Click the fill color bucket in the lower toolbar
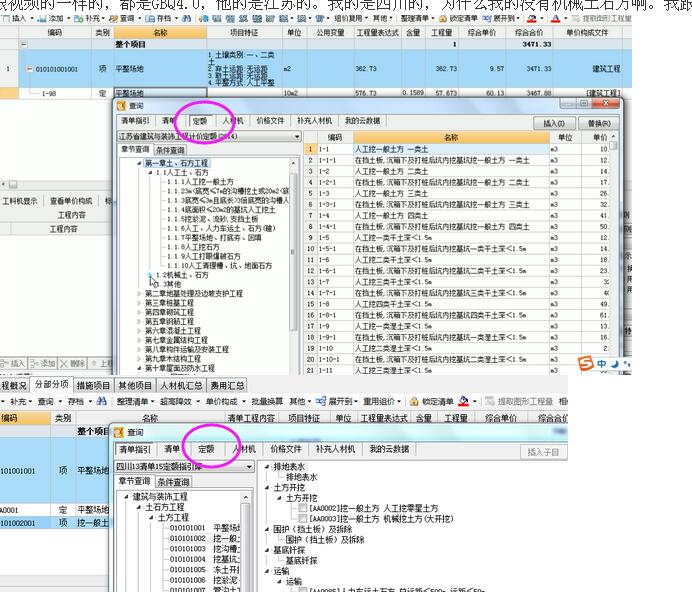The width and height of the screenshot is (692, 592). tap(463, 401)
